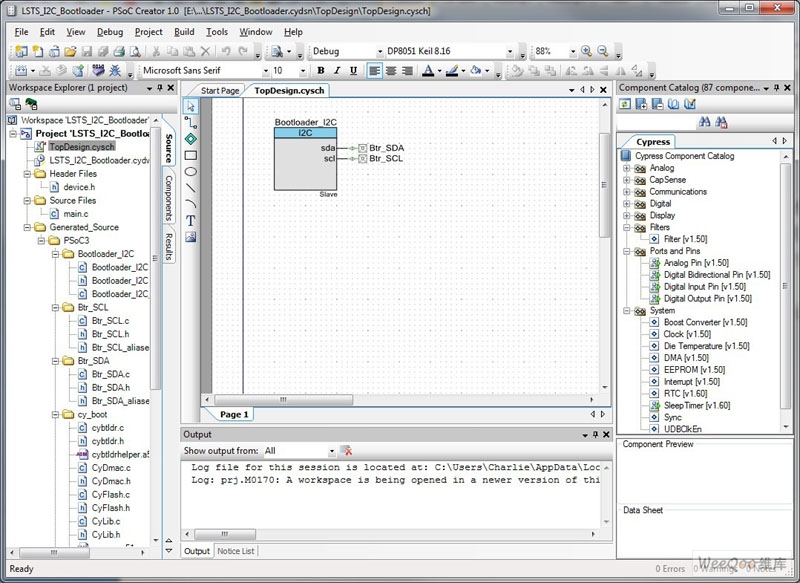Open the DP8051 Keil 8.16 toolchain dropdown
800x583 pixels.
[509, 52]
